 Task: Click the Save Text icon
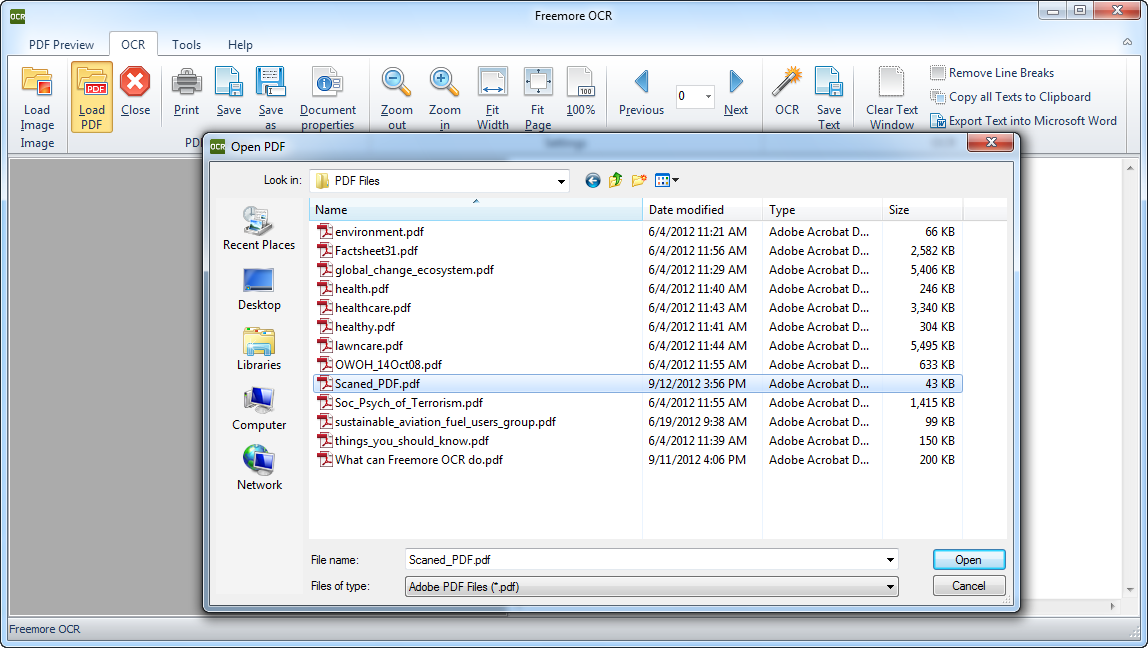point(829,82)
